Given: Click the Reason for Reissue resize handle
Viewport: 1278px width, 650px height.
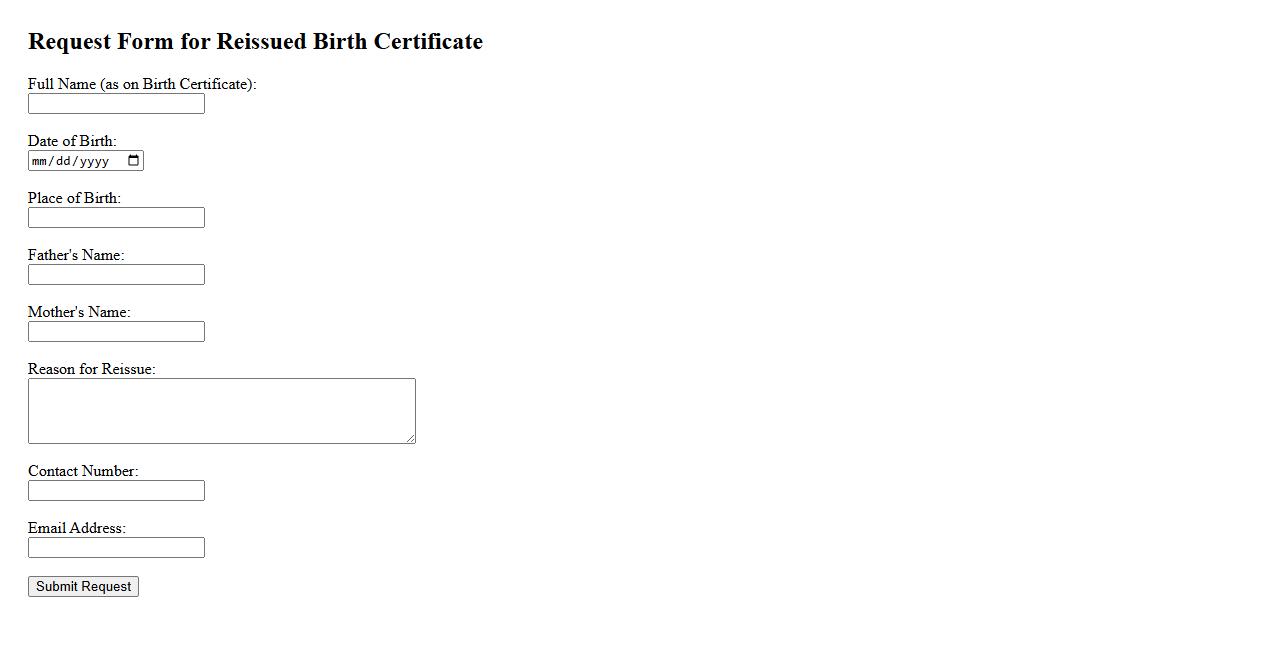Looking at the screenshot, I should [x=410, y=438].
